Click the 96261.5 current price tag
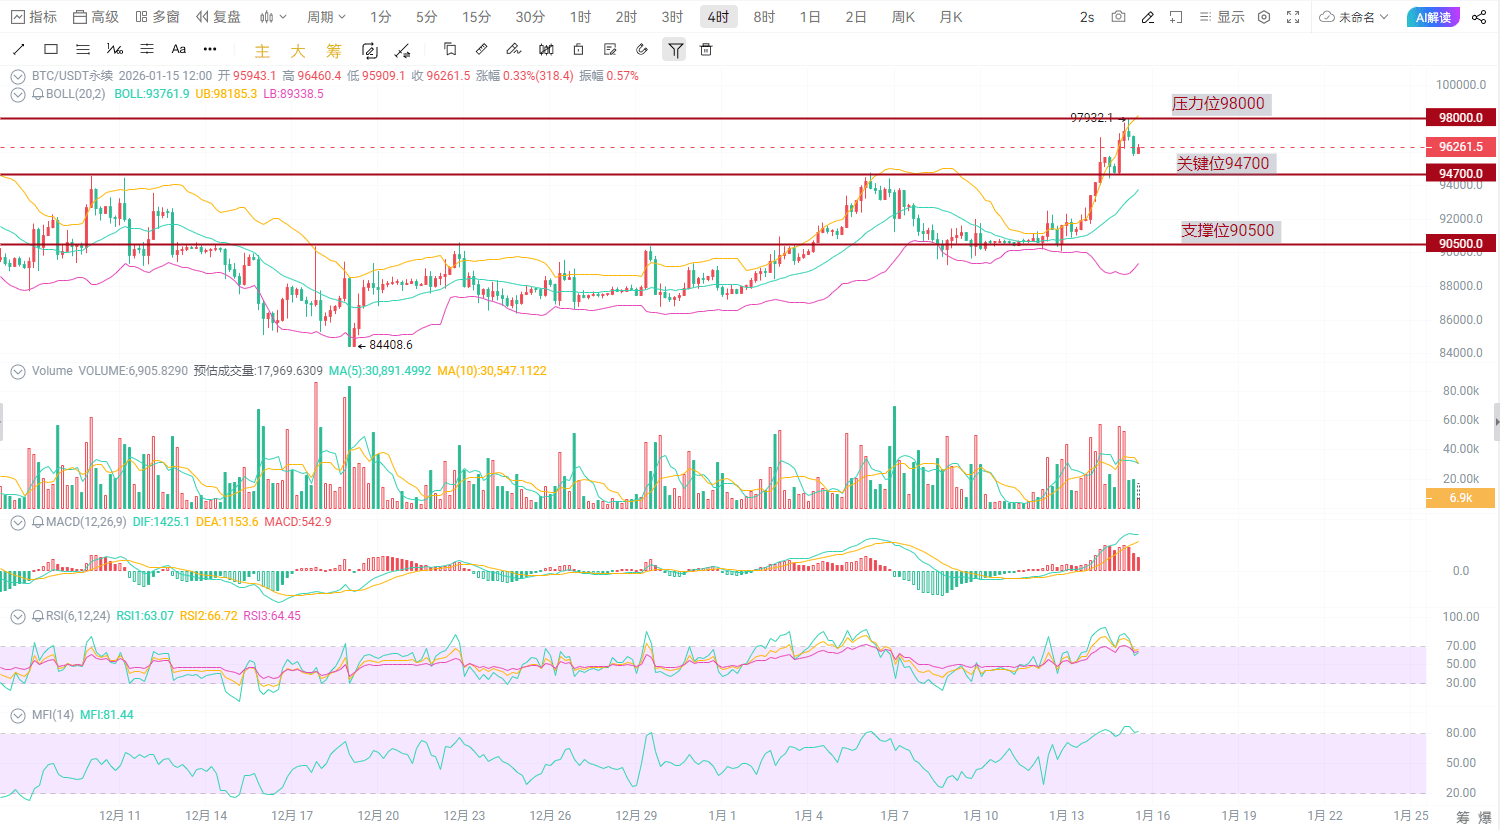The width and height of the screenshot is (1500, 830). [x=1461, y=147]
